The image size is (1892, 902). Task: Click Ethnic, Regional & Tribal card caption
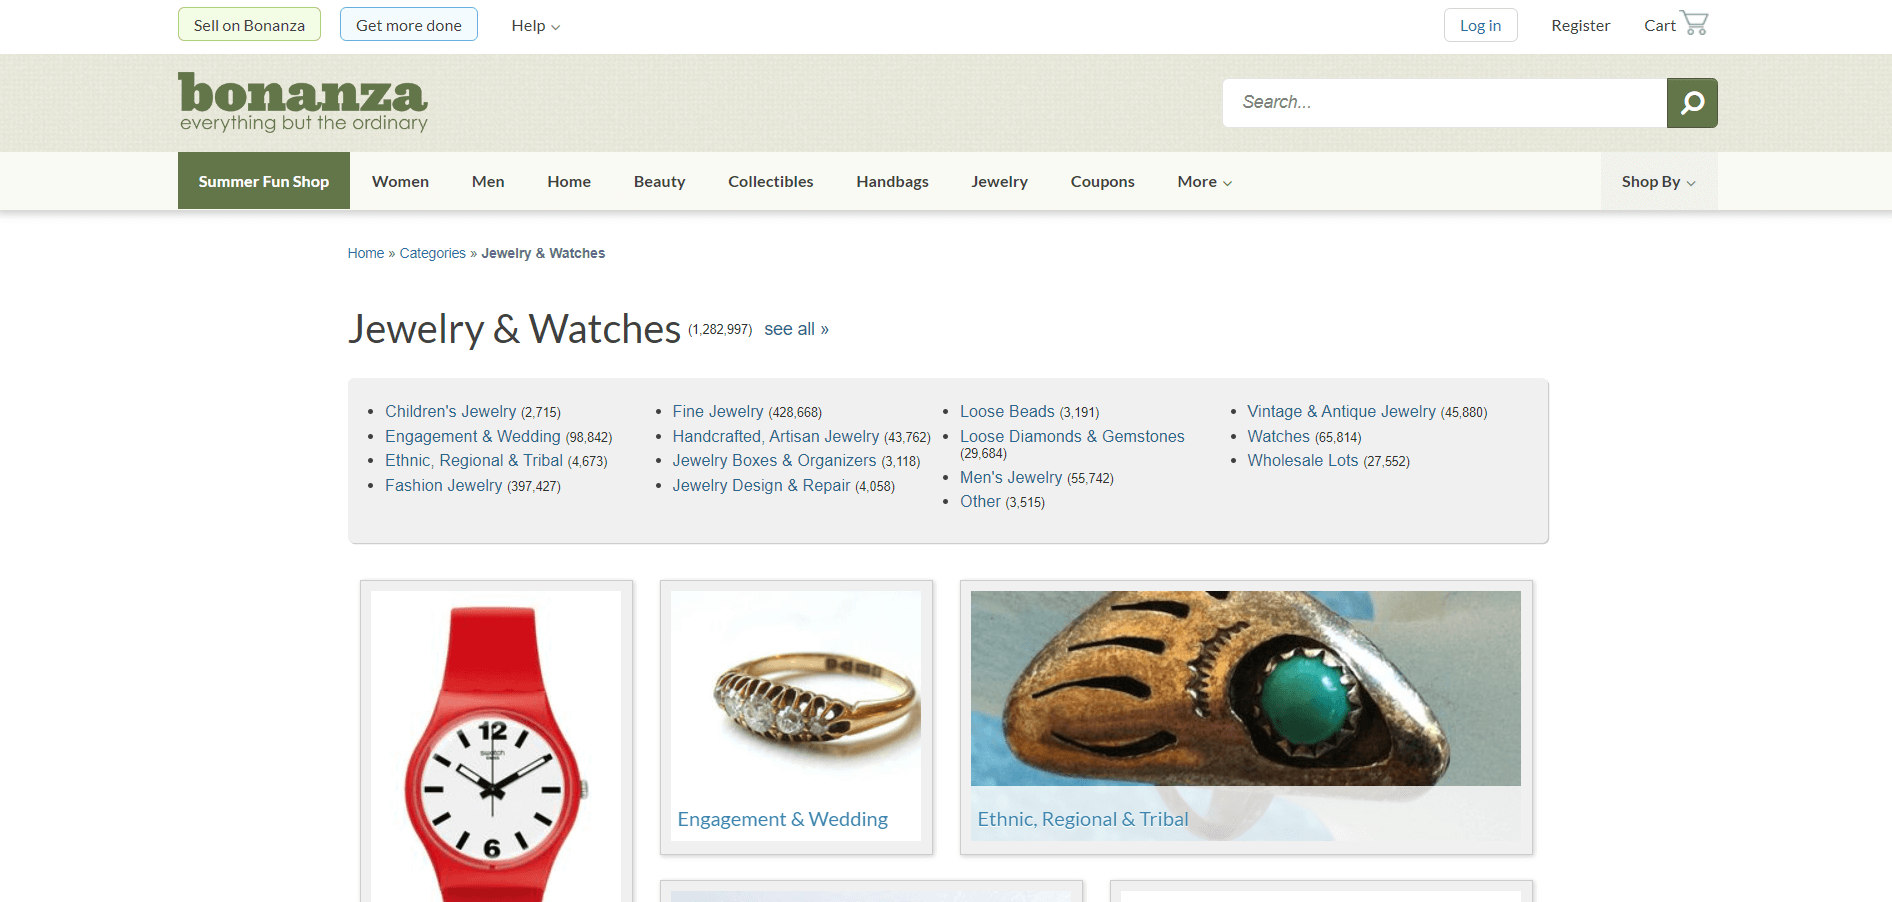[1083, 819]
